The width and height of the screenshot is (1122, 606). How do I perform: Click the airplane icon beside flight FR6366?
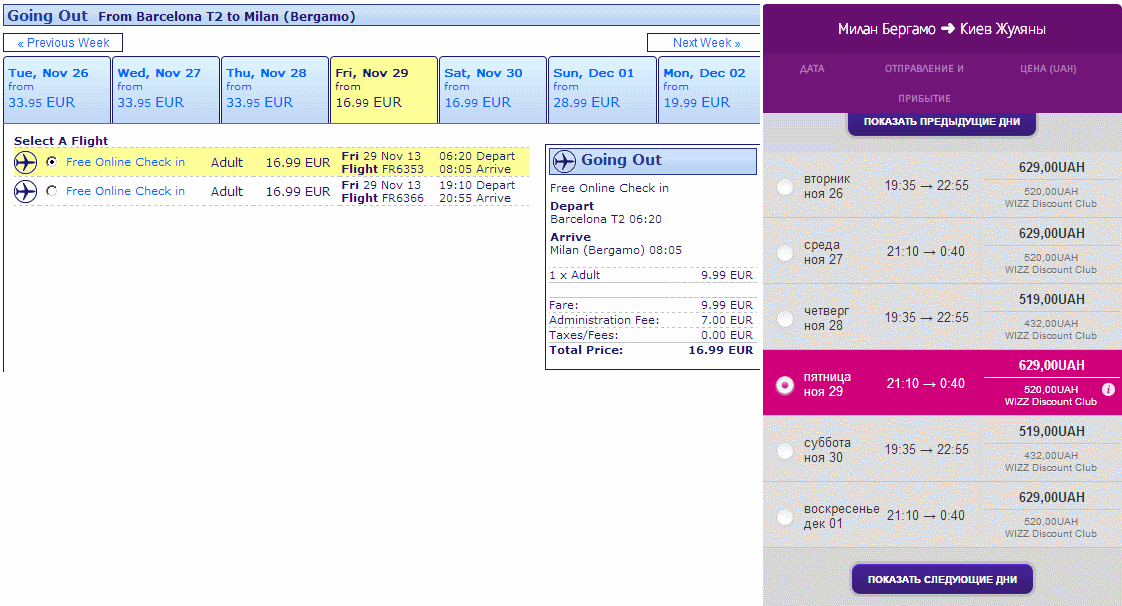(x=26, y=191)
